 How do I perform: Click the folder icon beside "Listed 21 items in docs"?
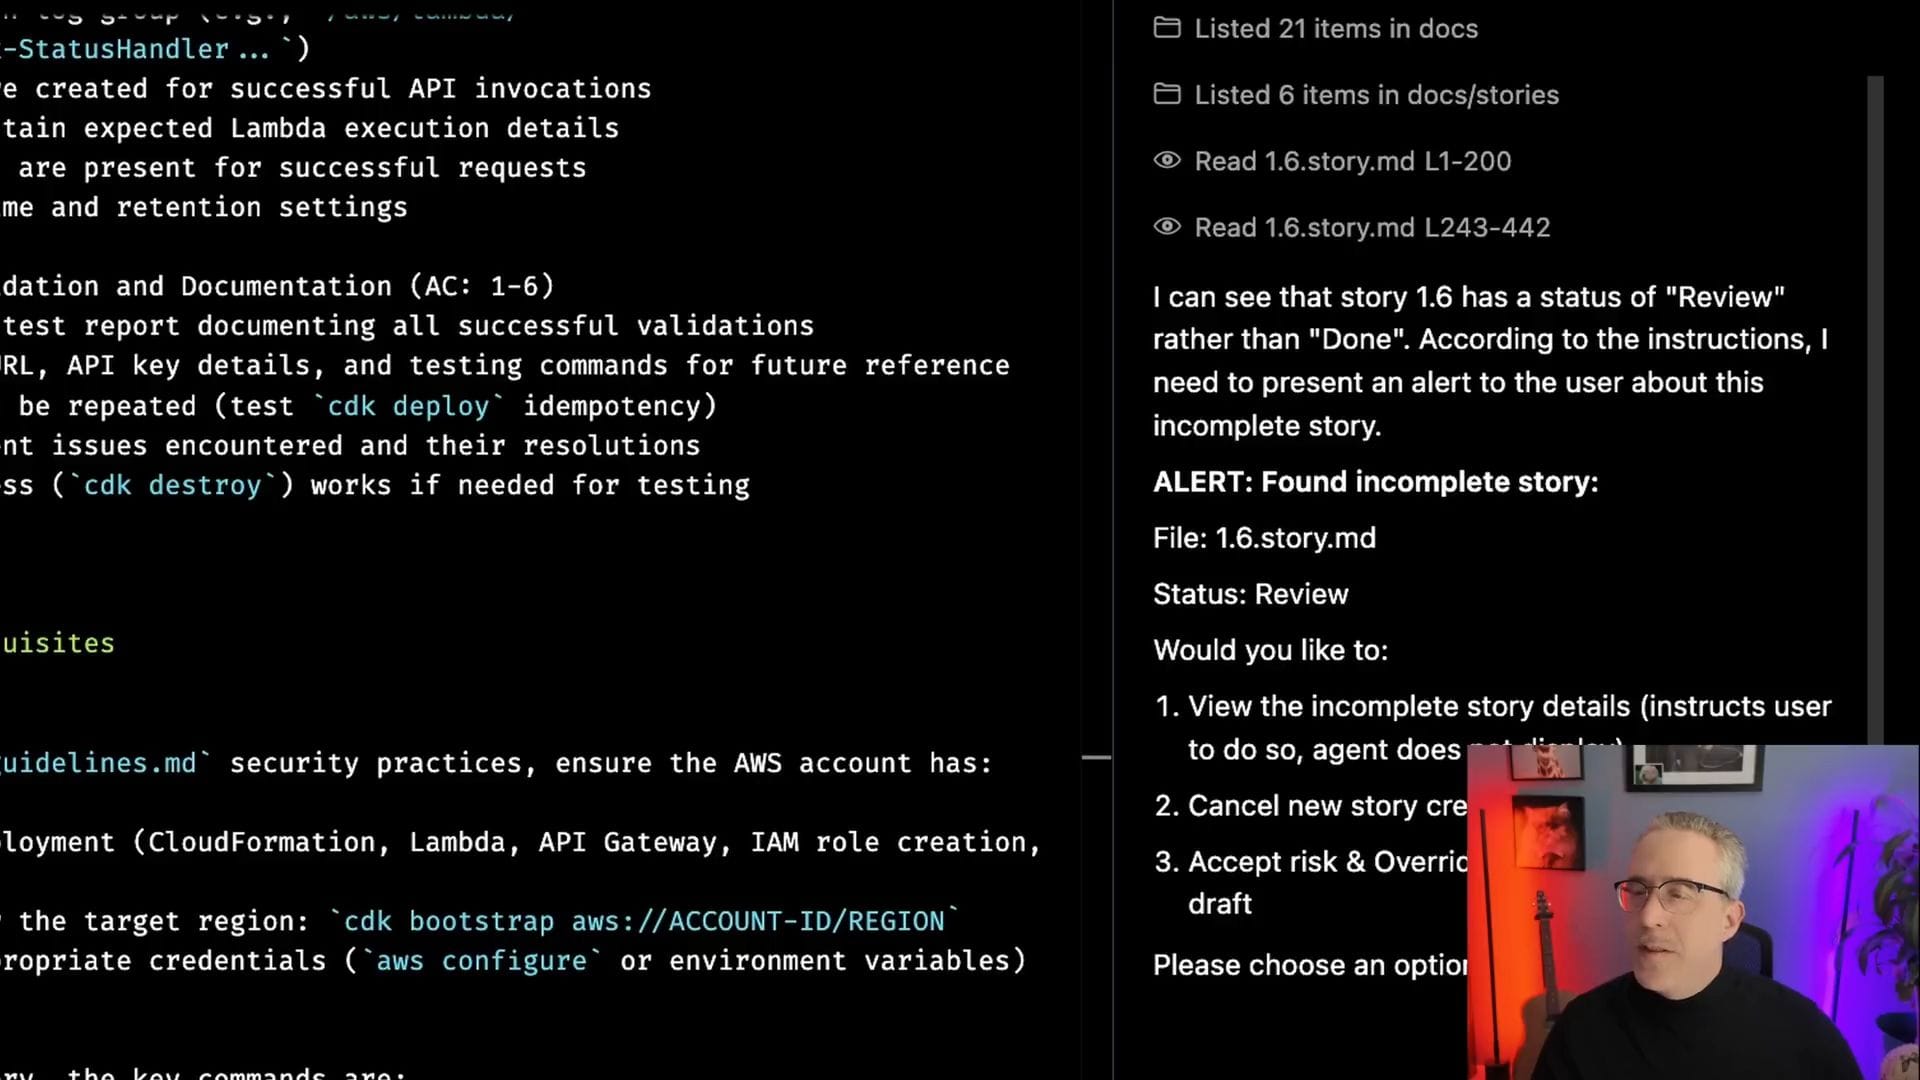[1166, 28]
